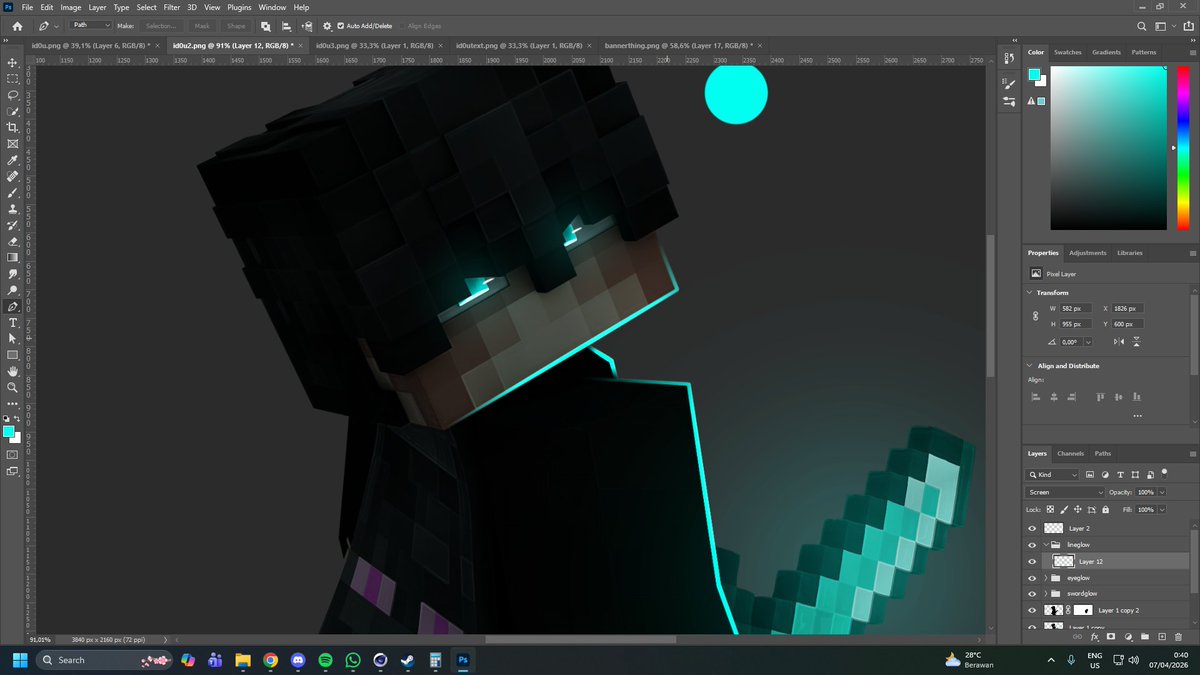Open path operations icon in options bar
The image size is (1200, 675).
point(266,25)
